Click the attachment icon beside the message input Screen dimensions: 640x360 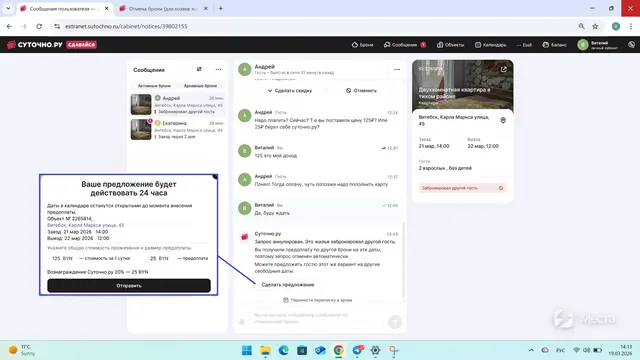point(242,322)
